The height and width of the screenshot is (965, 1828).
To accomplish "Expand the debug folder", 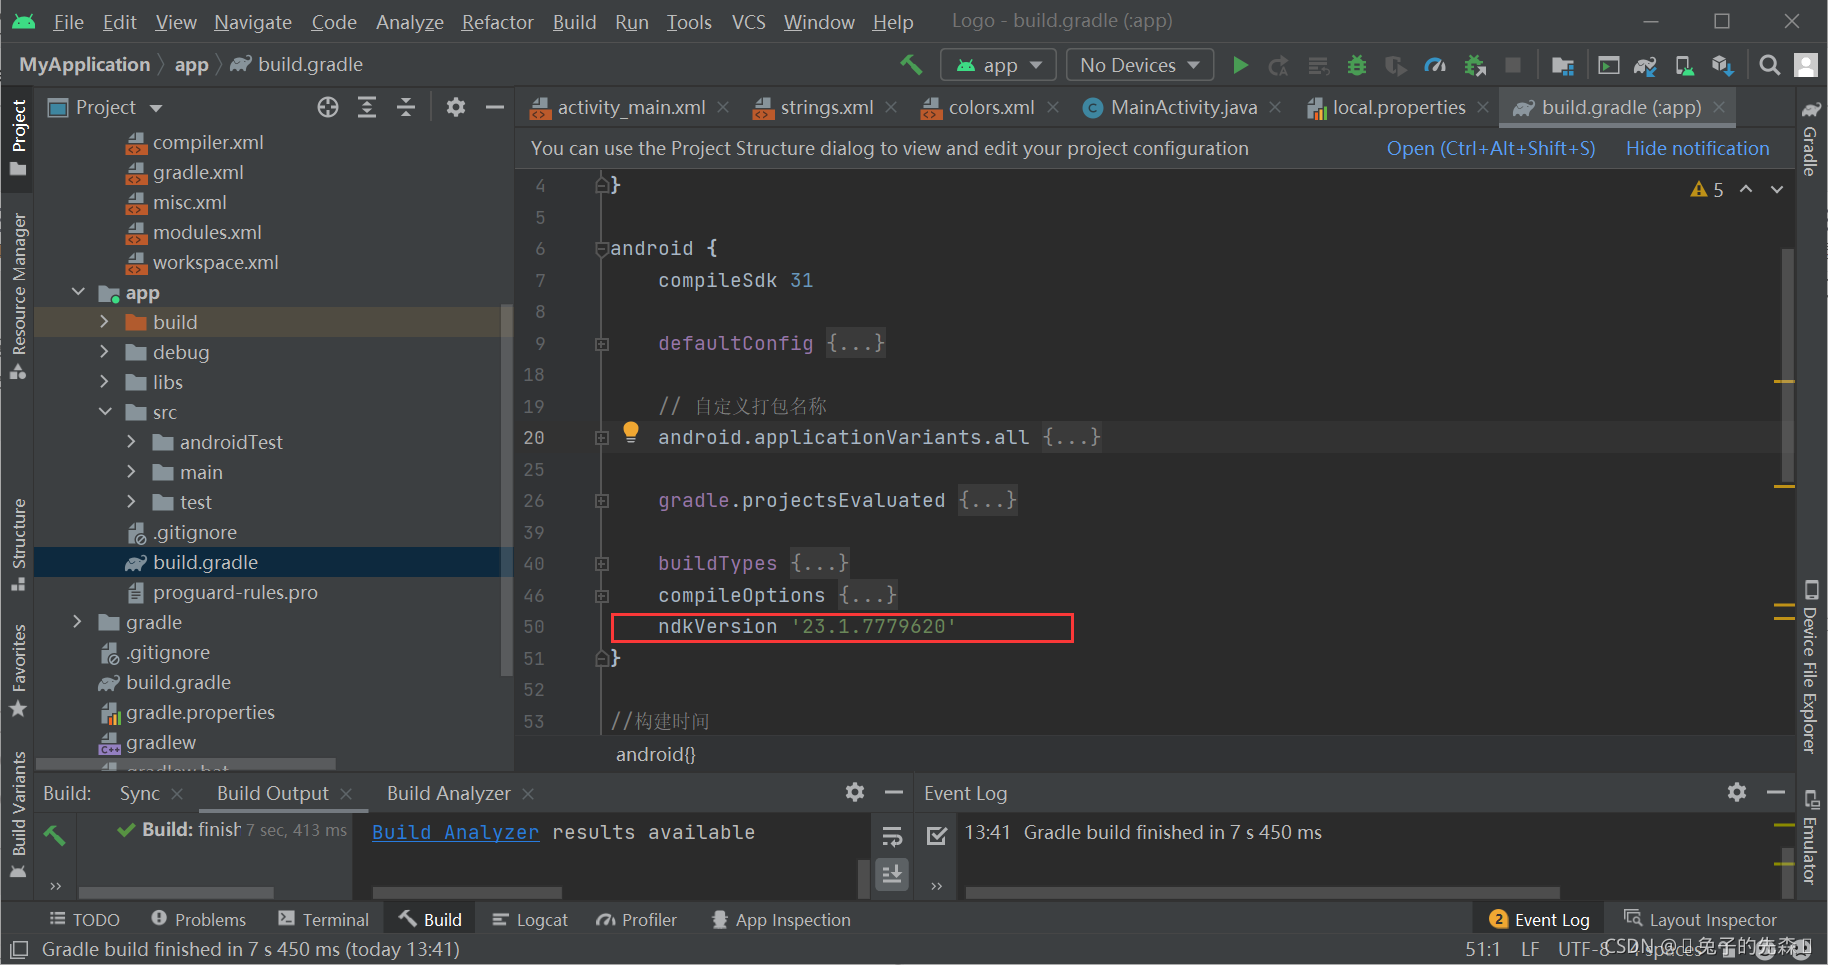I will point(104,352).
